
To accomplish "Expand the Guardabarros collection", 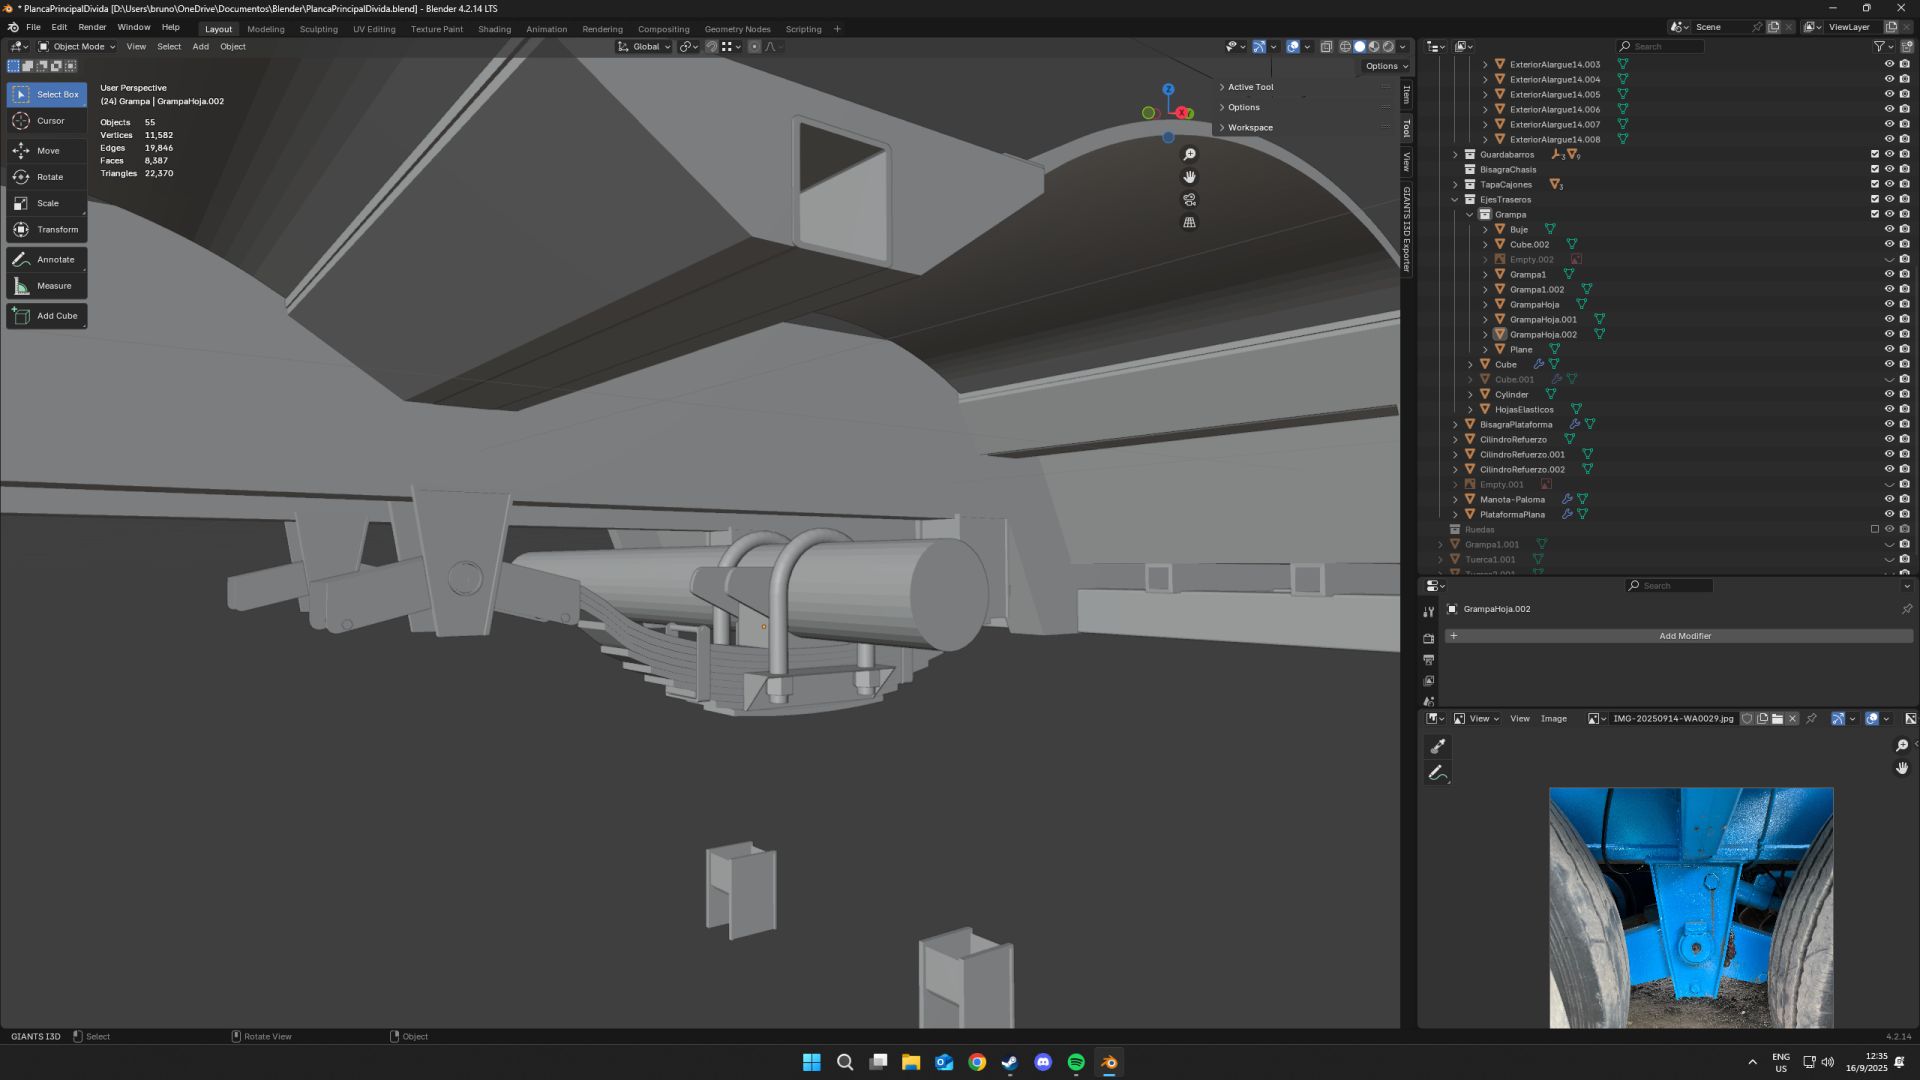I will (1455, 154).
